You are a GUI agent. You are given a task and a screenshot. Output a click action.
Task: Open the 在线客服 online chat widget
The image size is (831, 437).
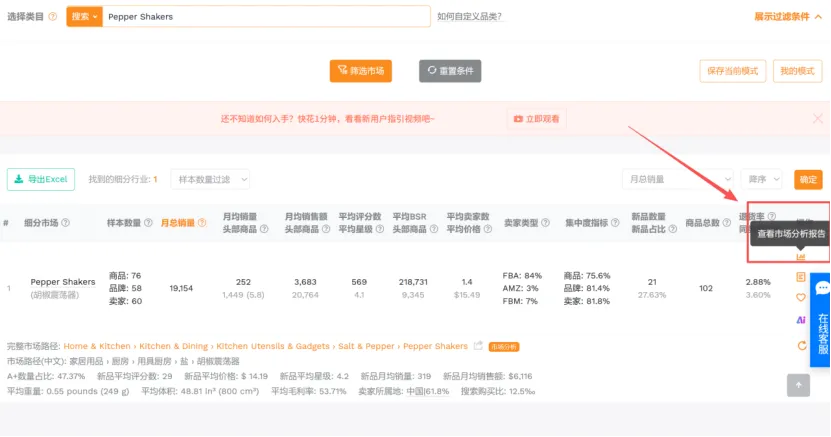pyautogui.click(x=822, y=320)
